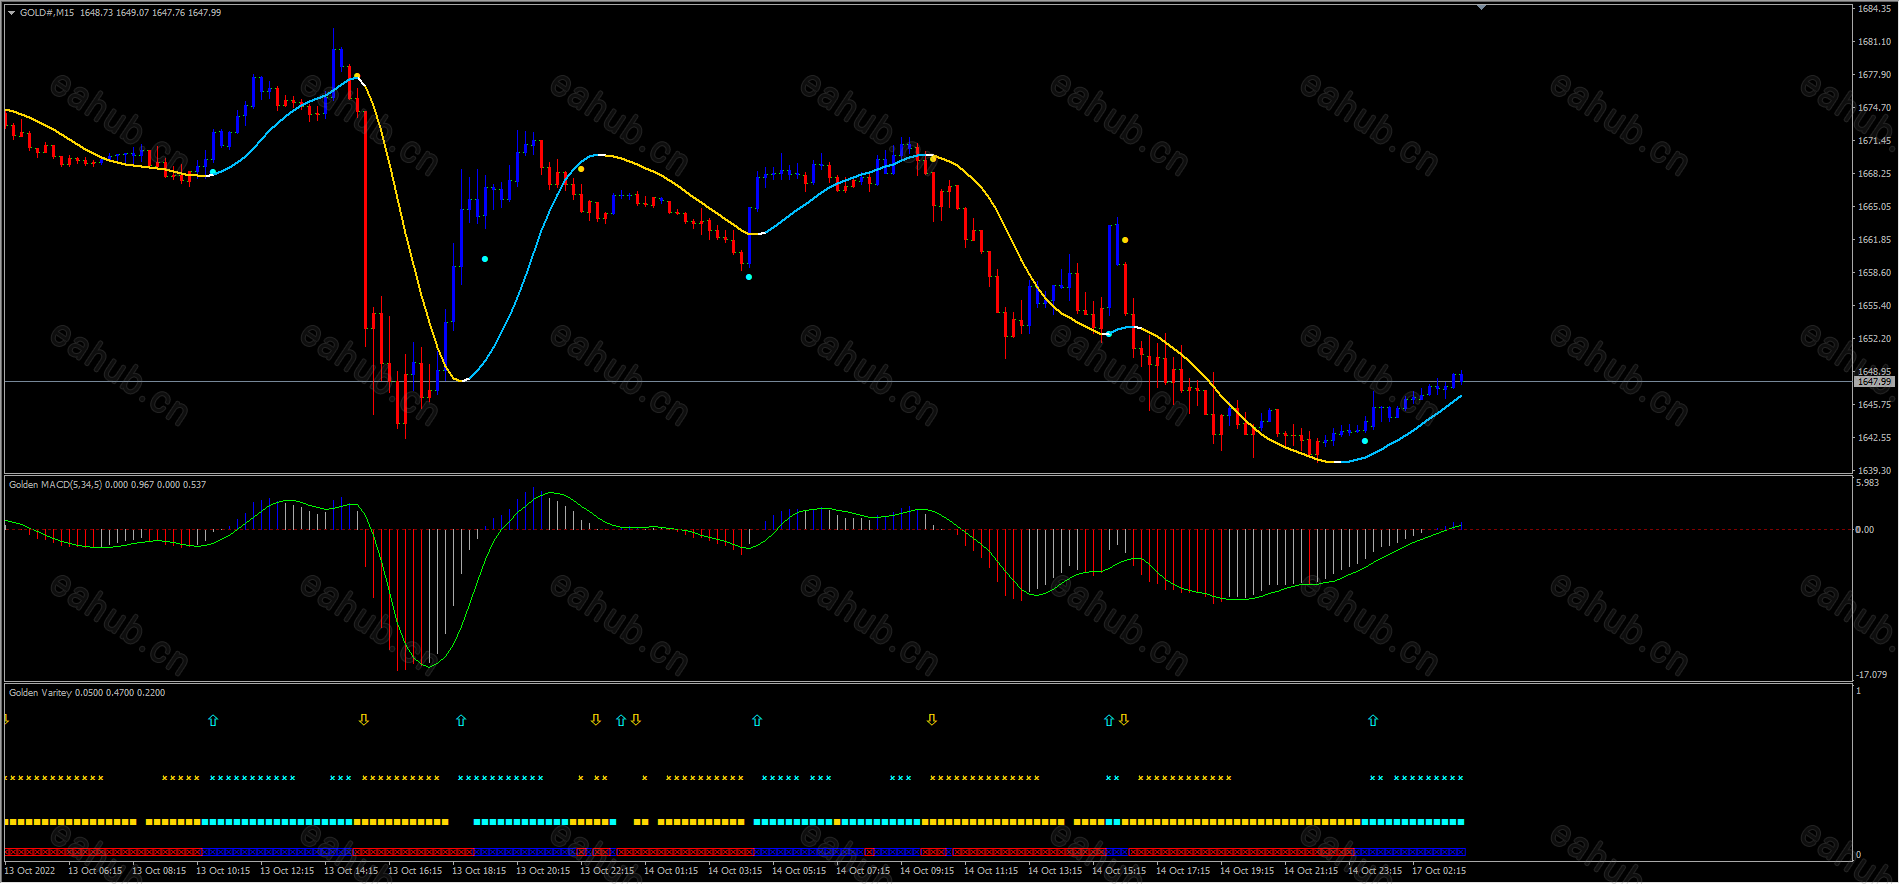Viewport: 1900px width, 884px height.
Task: Click the blue up arrow above 13 Oct 18:15
Action: [x=461, y=720]
